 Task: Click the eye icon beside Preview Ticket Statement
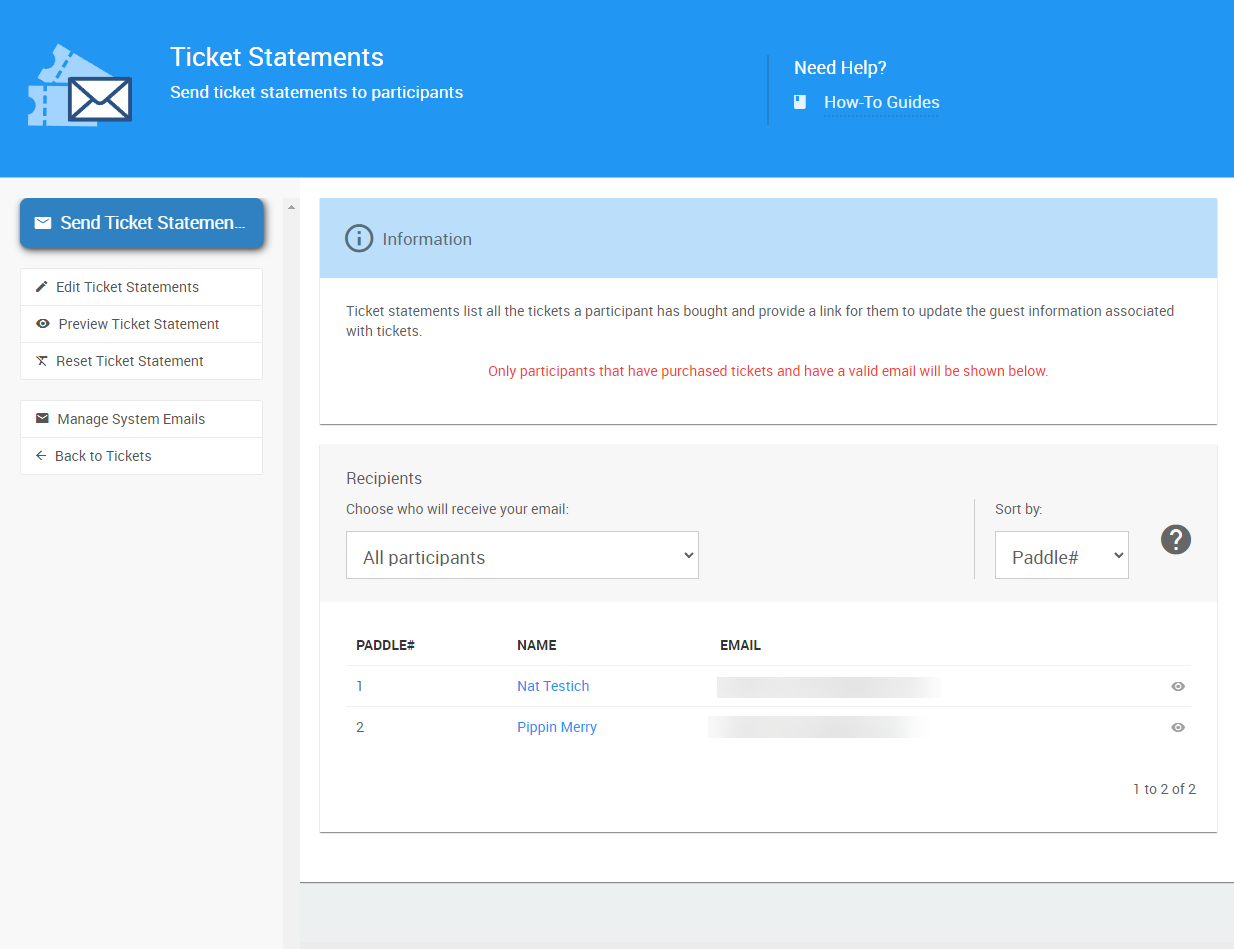tap(43, 324)
